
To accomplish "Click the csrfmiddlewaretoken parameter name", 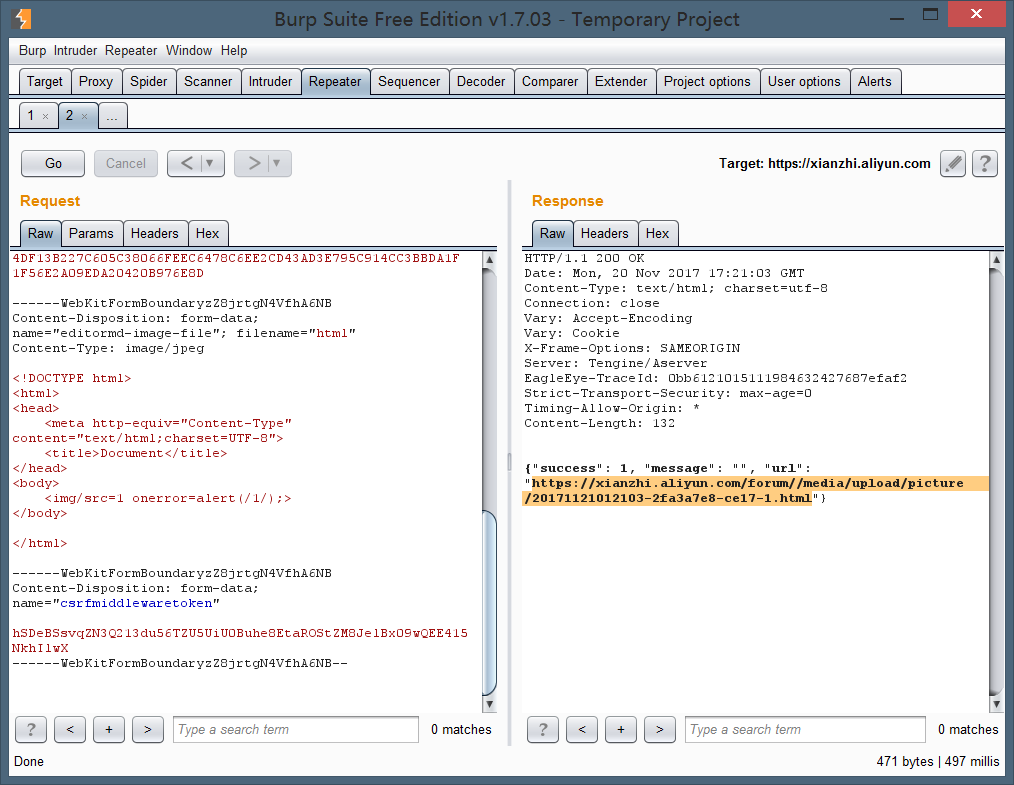I will tap(136, 603).
